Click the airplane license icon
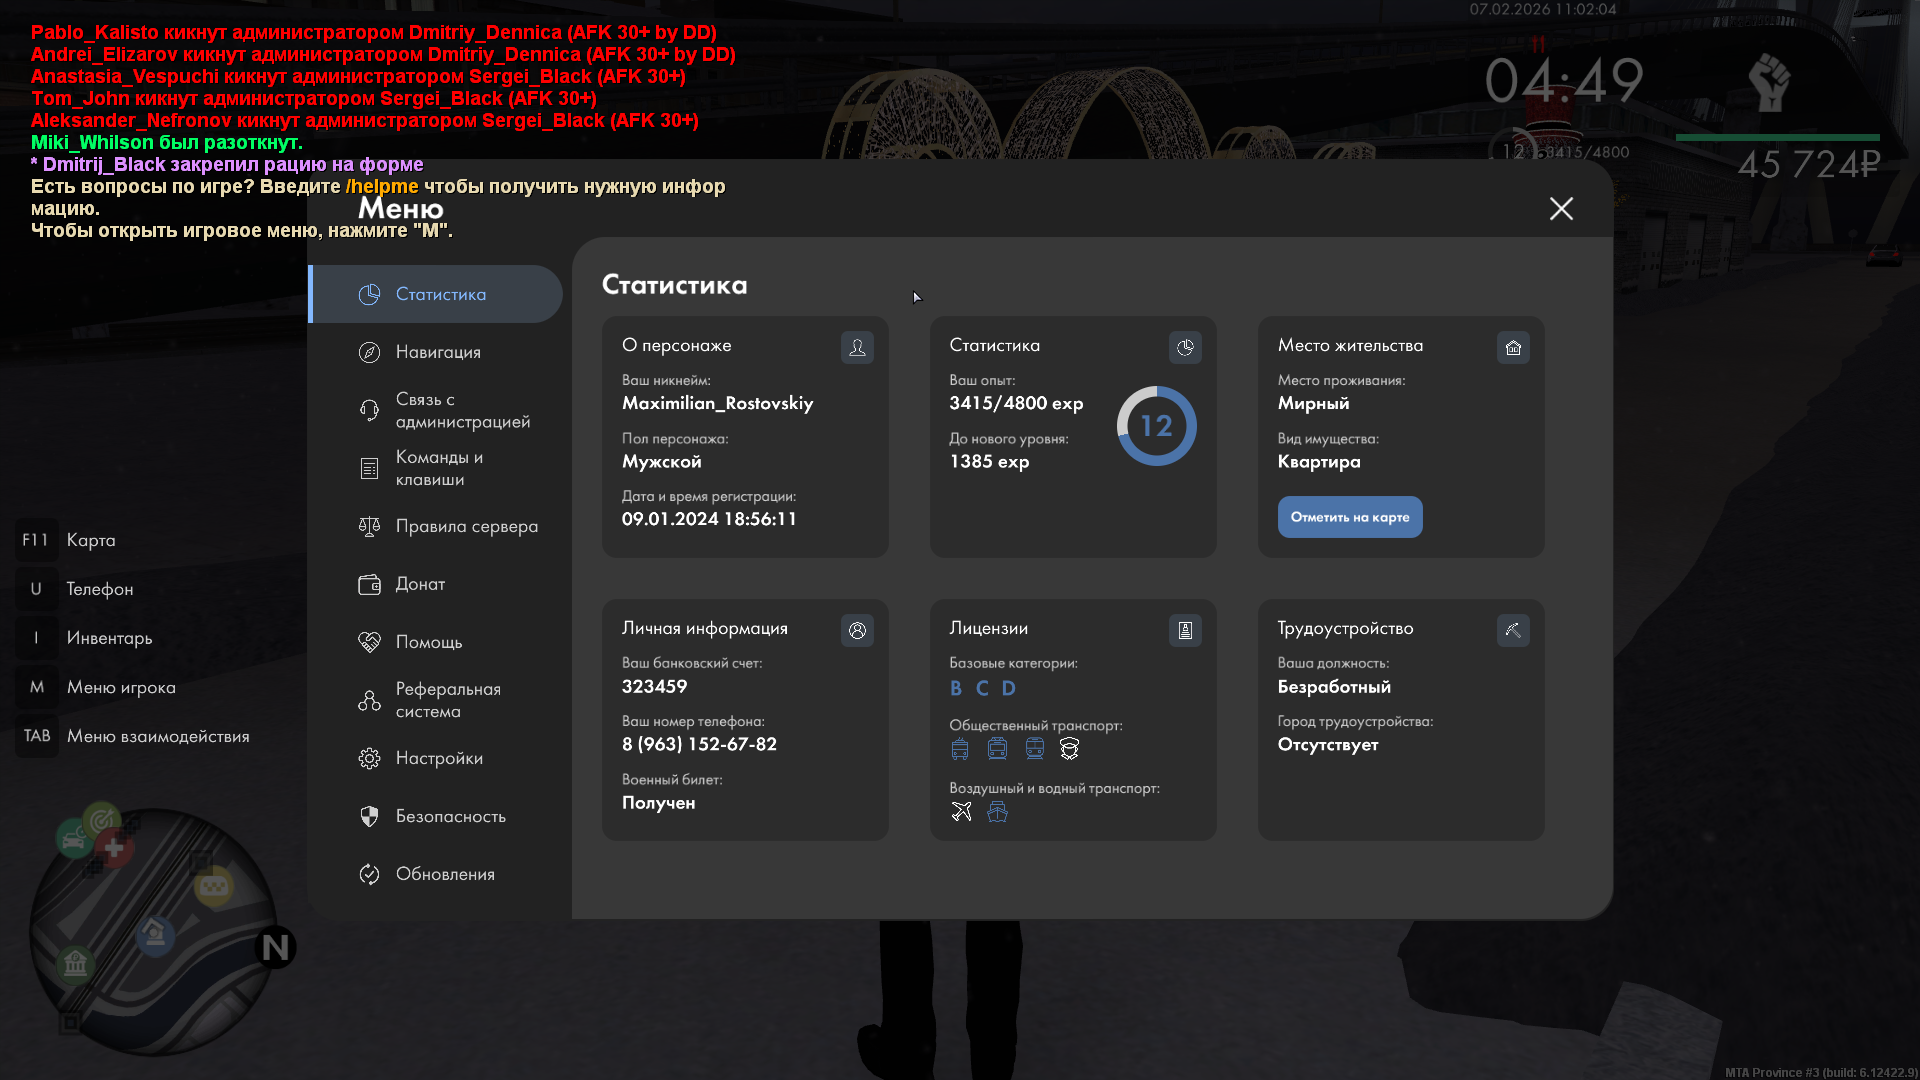This screenshot has width=1920, height=1080. click(x=961, y=812)
